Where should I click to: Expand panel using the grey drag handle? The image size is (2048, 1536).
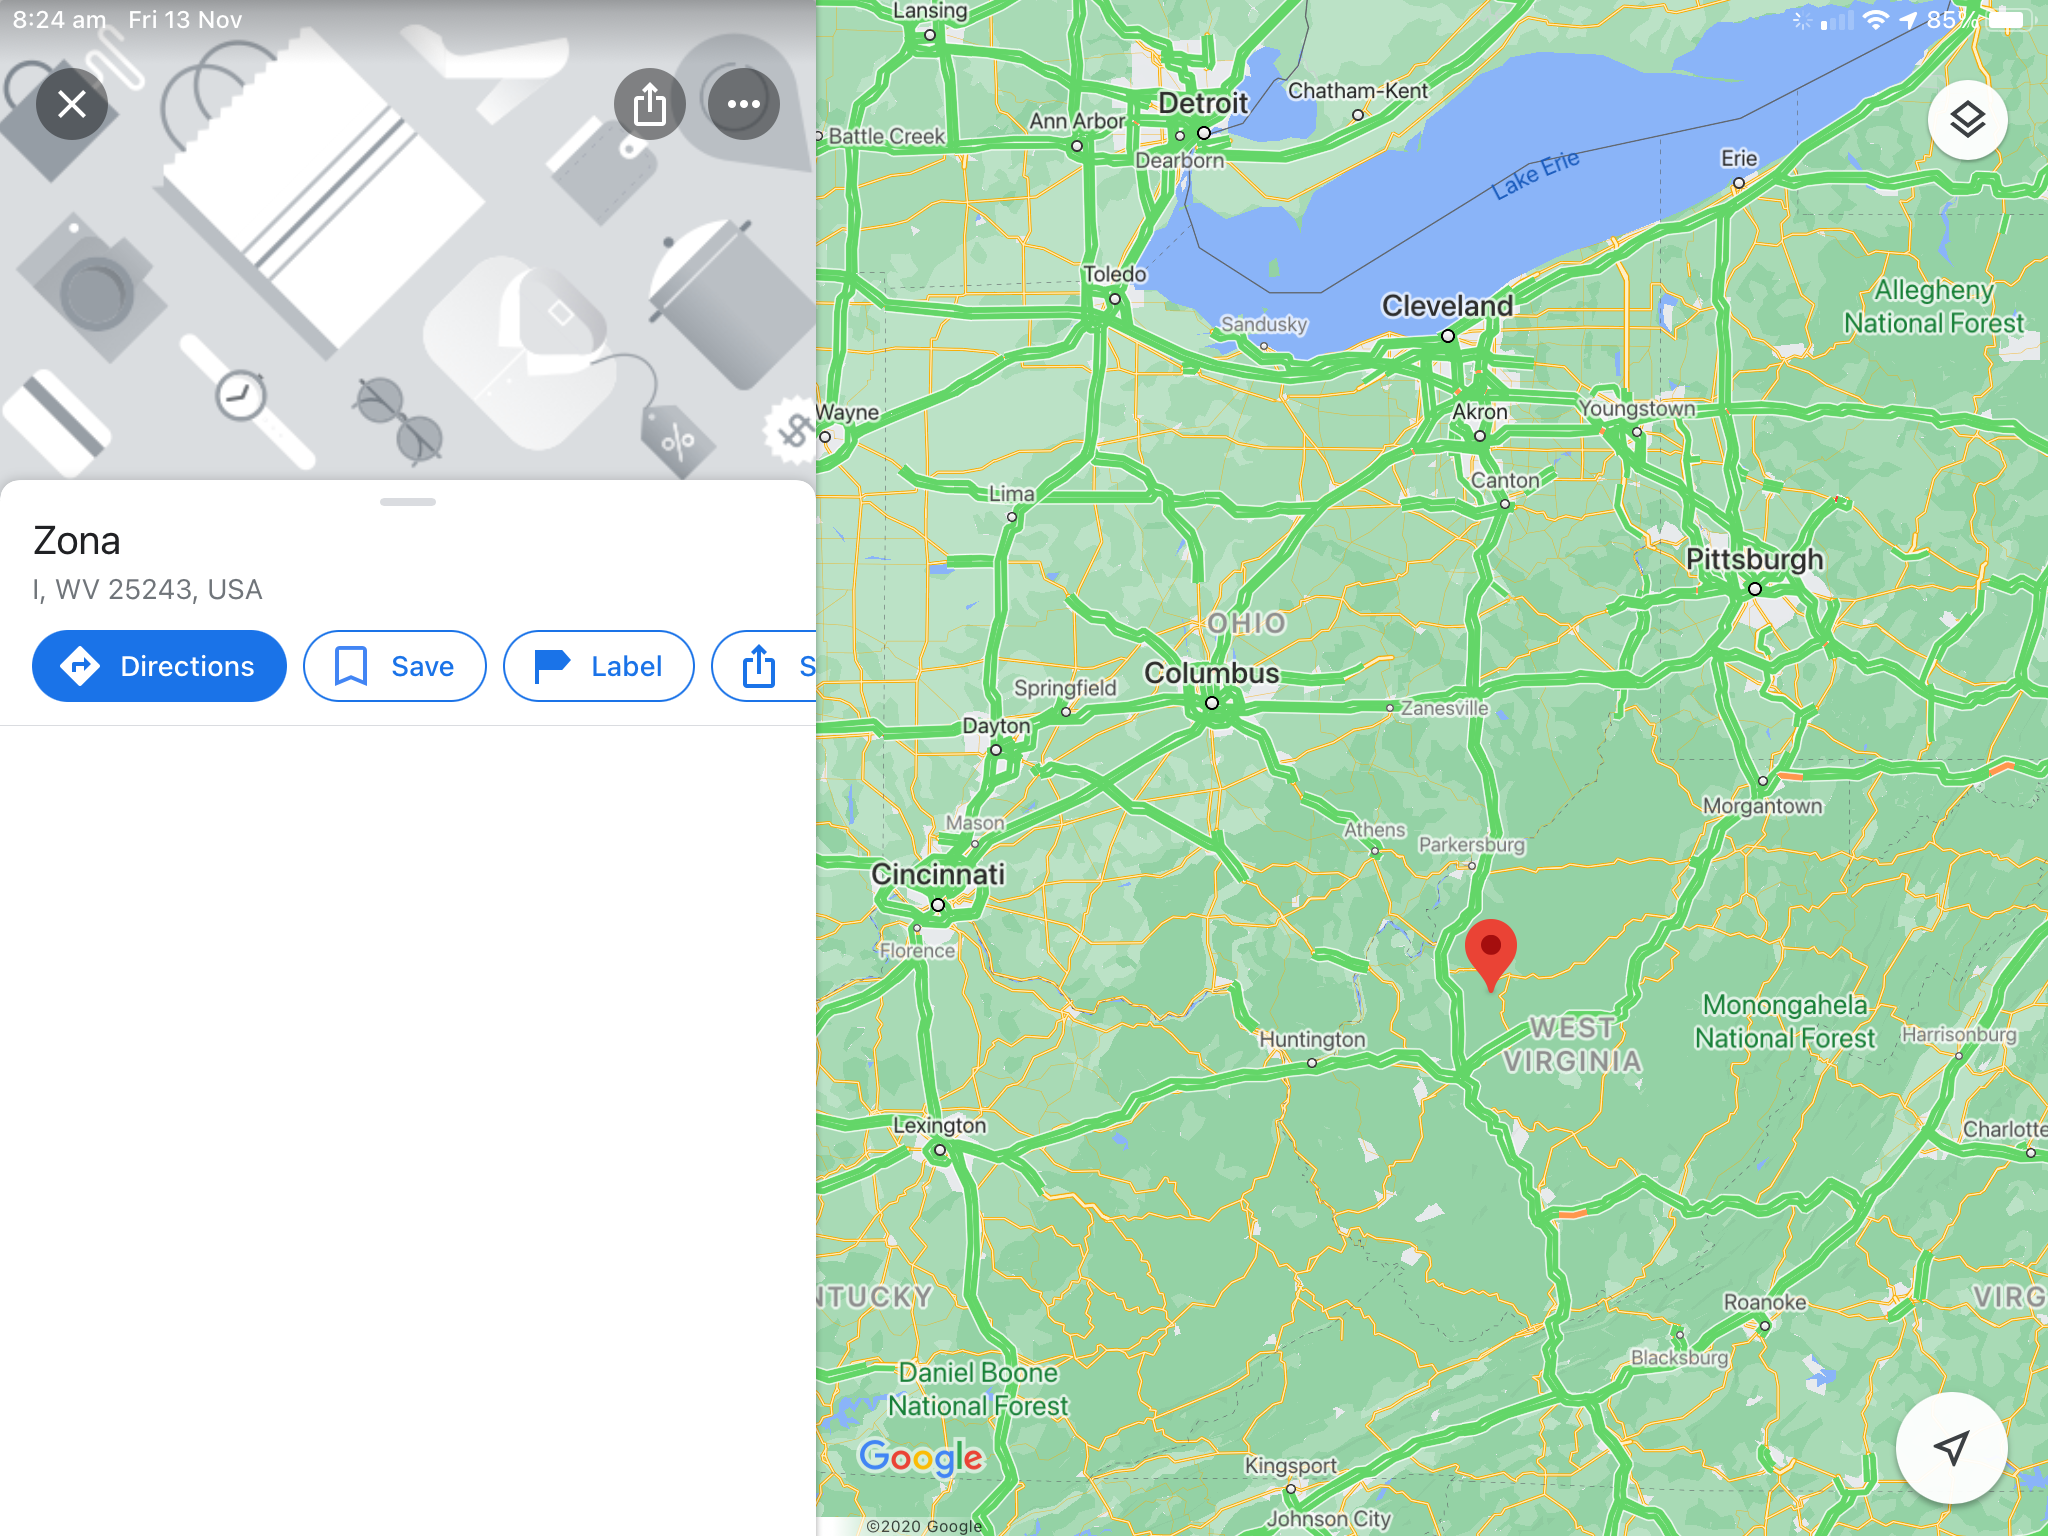click(408, 502)
